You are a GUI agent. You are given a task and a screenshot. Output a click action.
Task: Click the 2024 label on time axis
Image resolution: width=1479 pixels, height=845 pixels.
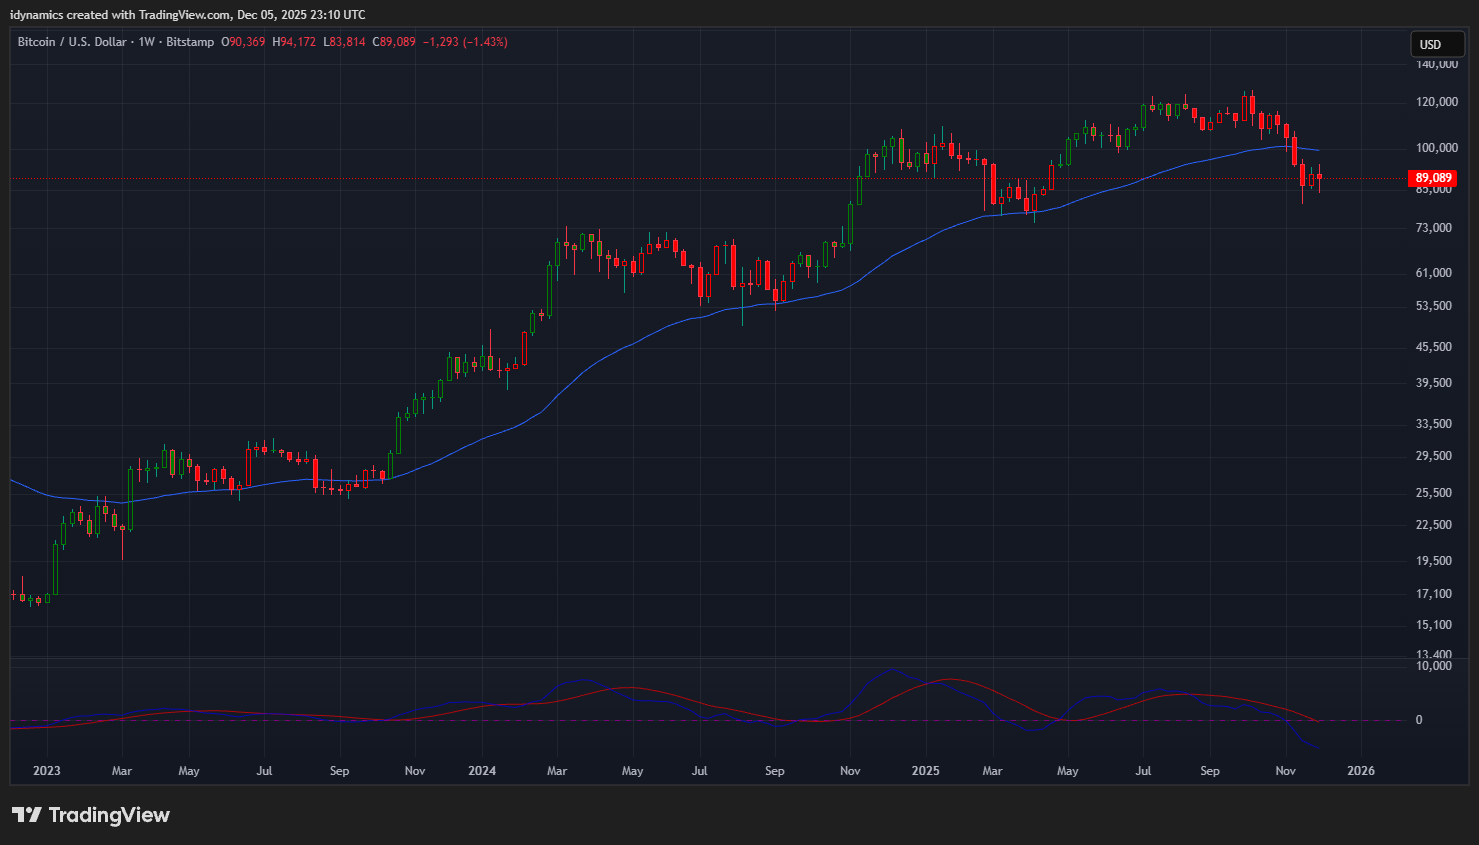pos(482,771)
